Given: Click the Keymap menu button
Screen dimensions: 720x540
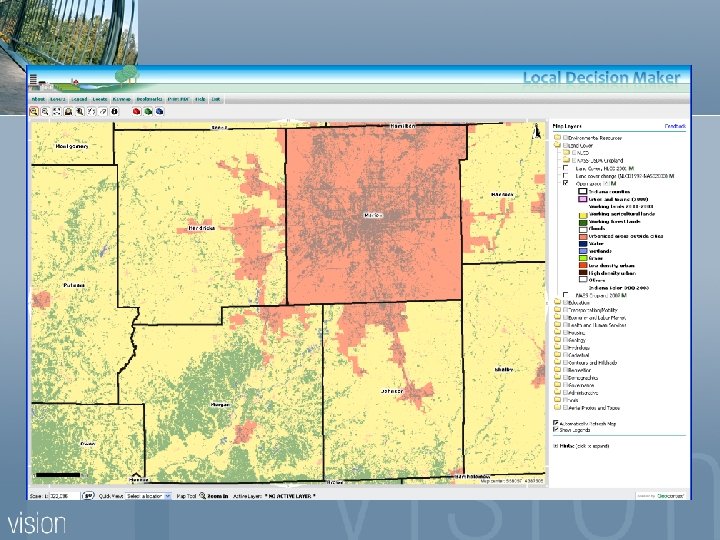Looking at the screenshot, I should pyautogui.click(x=122, y=99).
